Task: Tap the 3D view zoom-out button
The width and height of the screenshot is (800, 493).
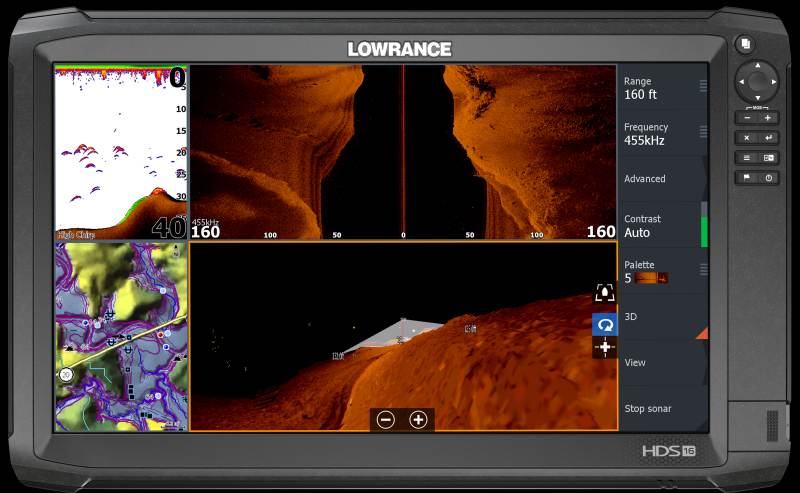Action: click(386, 420)
